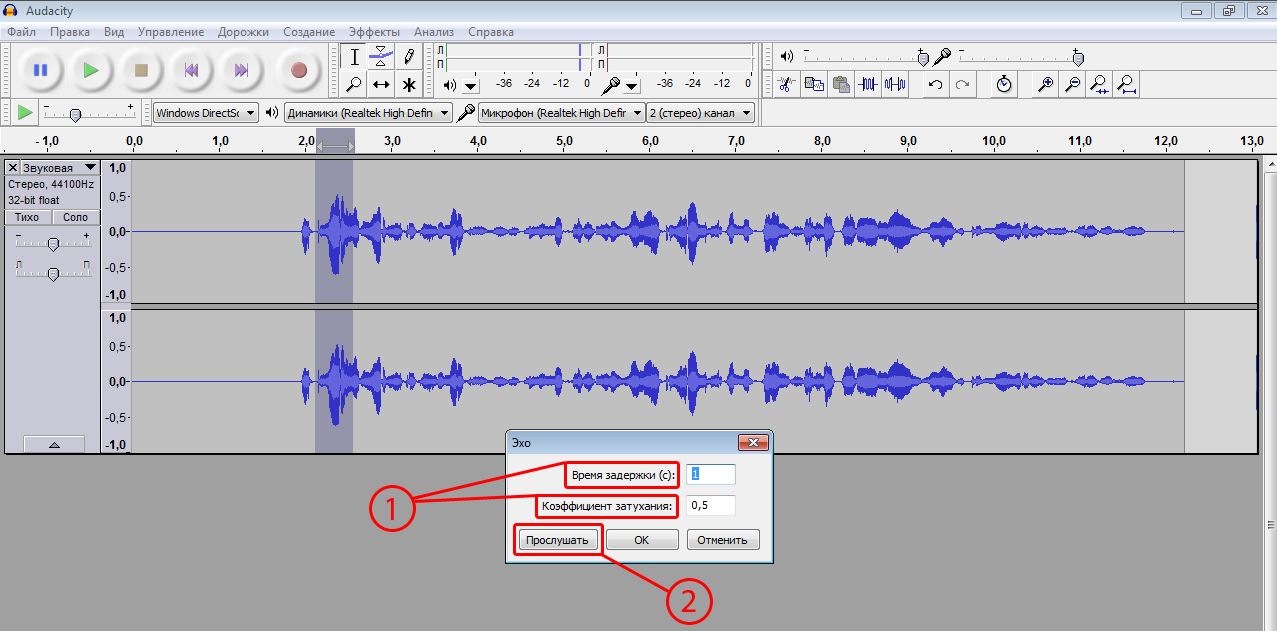Select the Draw pencil tool

click(408, 56)
